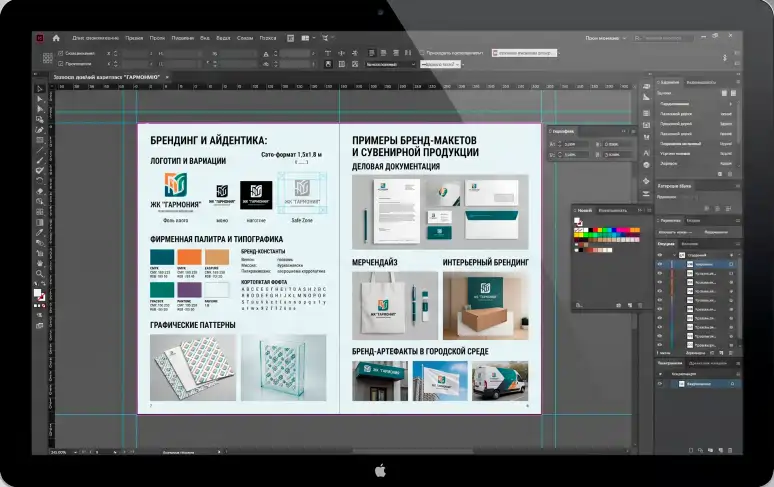Close the "ГАРМОНИЮ" document tab
The width and height of the screenshot is (774, 487).
click(167, 77)
